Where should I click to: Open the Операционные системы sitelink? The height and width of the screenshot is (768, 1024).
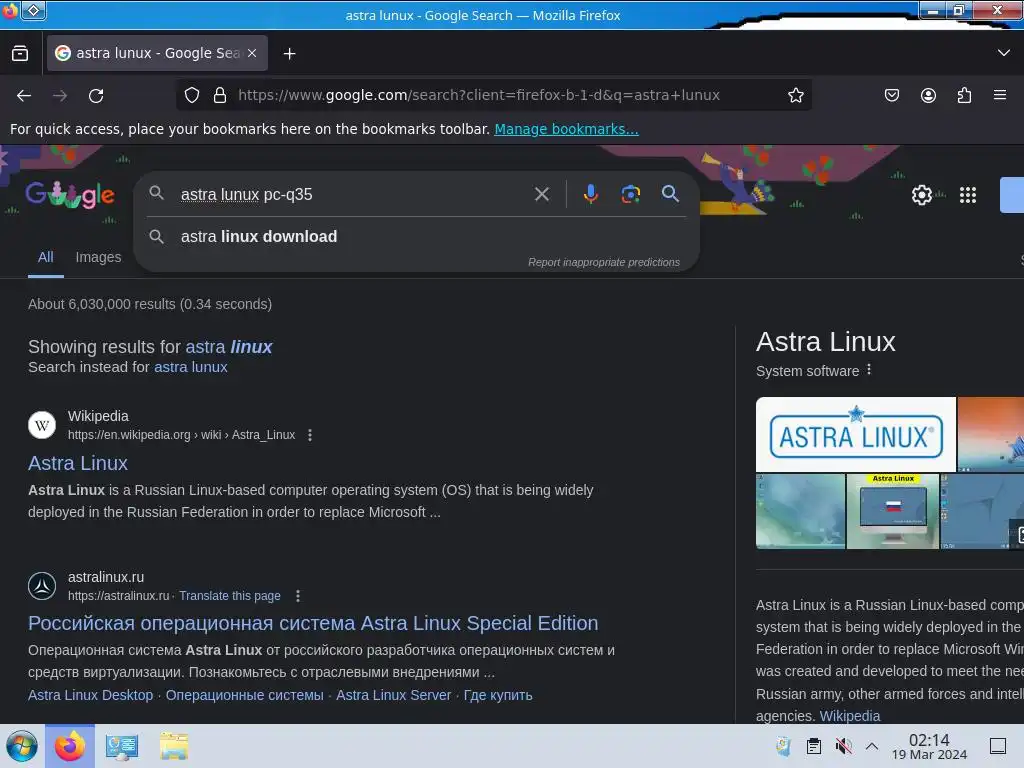pyautogui.click(x=244, y=695)
